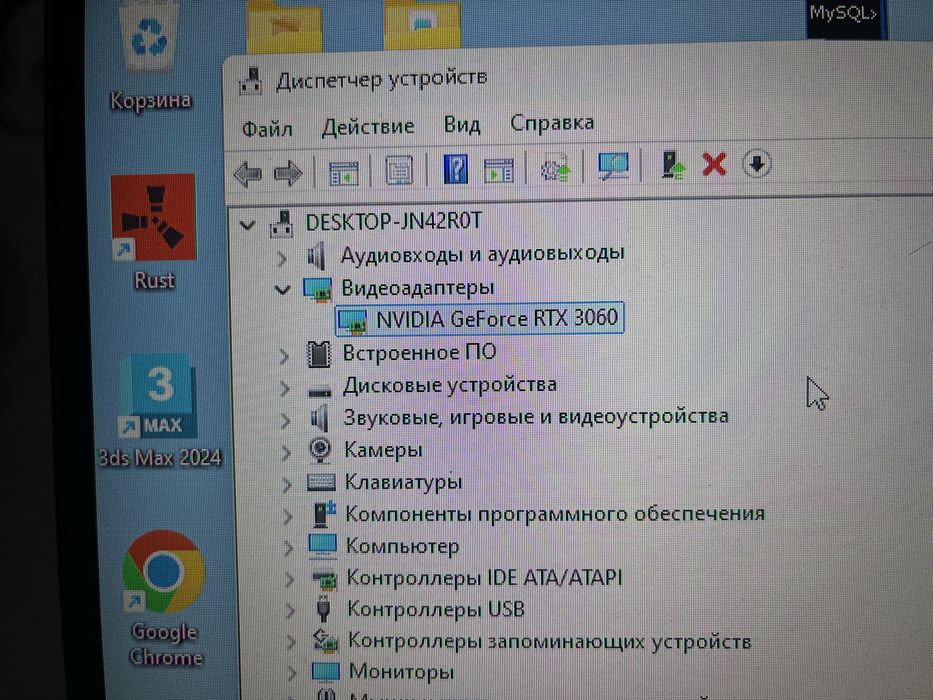Open the desktop folder right of the red flag folder

(421, 23)
